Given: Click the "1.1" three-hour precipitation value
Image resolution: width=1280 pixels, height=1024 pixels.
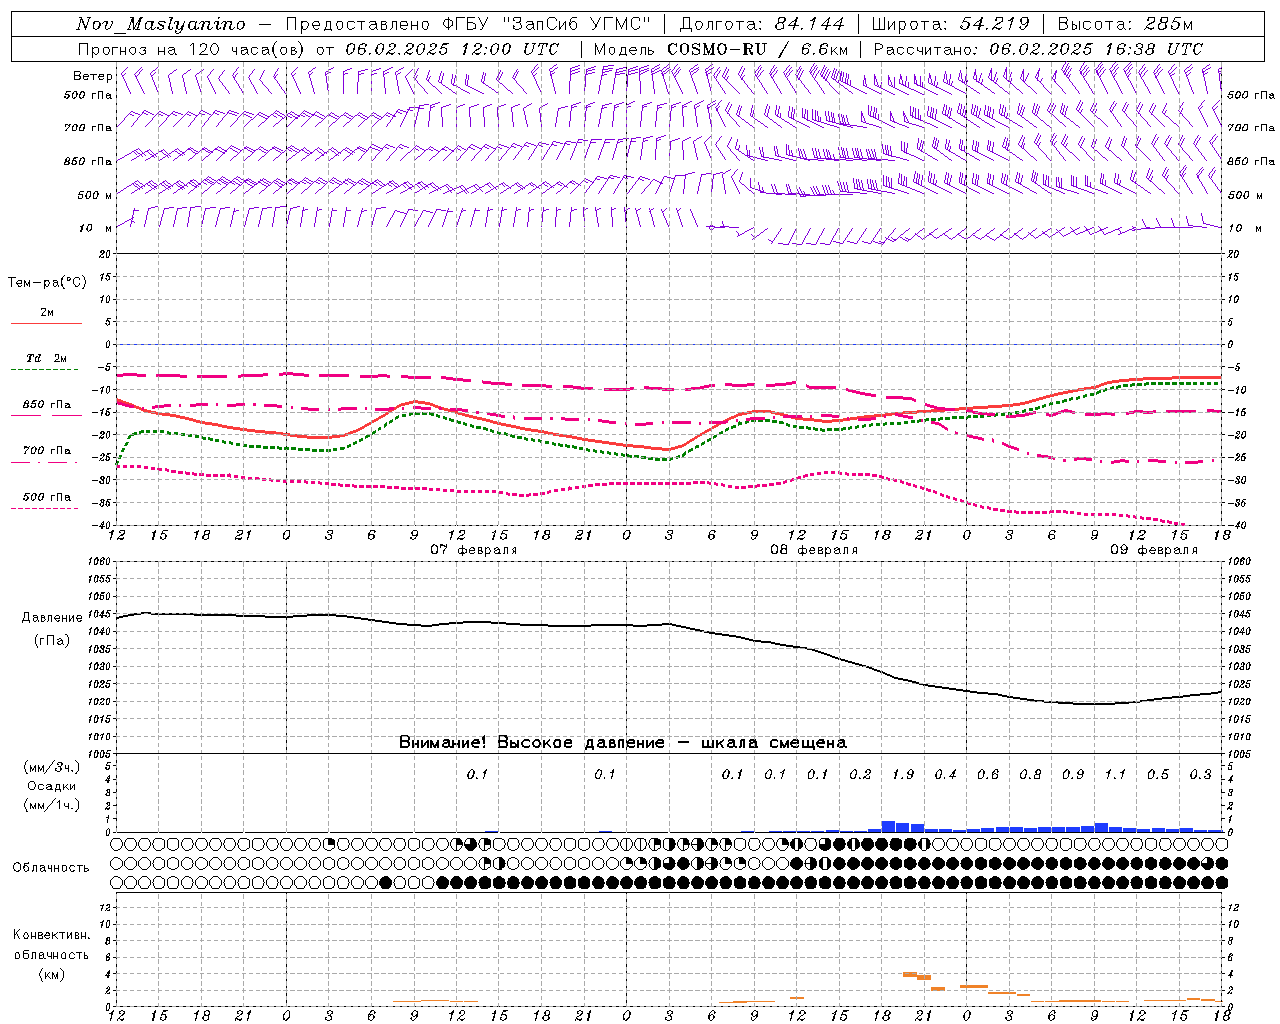Looking at the screenshot, I should [x=1115, y=774].
